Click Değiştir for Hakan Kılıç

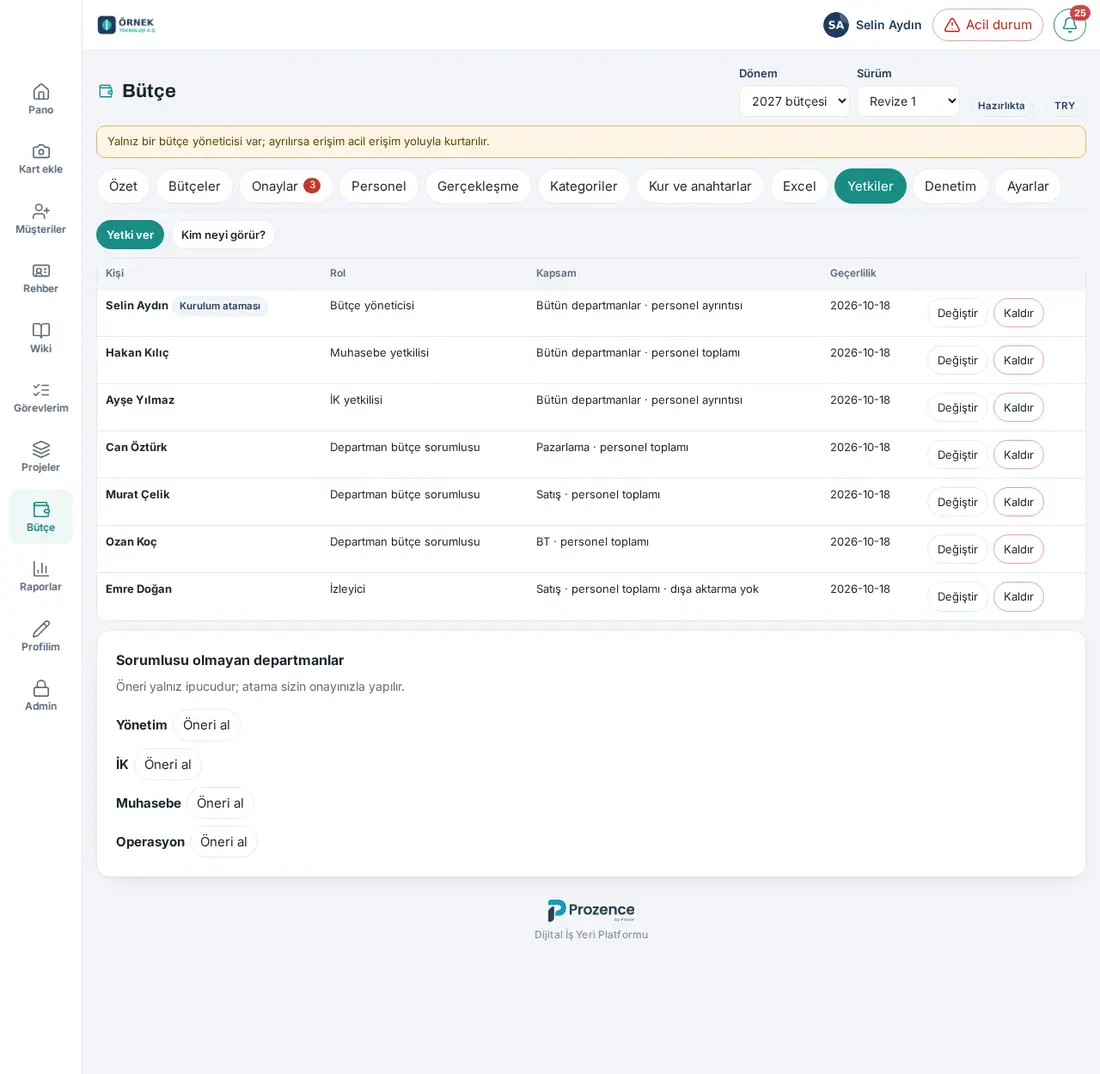pyautogui.click(x=957, y=361)
